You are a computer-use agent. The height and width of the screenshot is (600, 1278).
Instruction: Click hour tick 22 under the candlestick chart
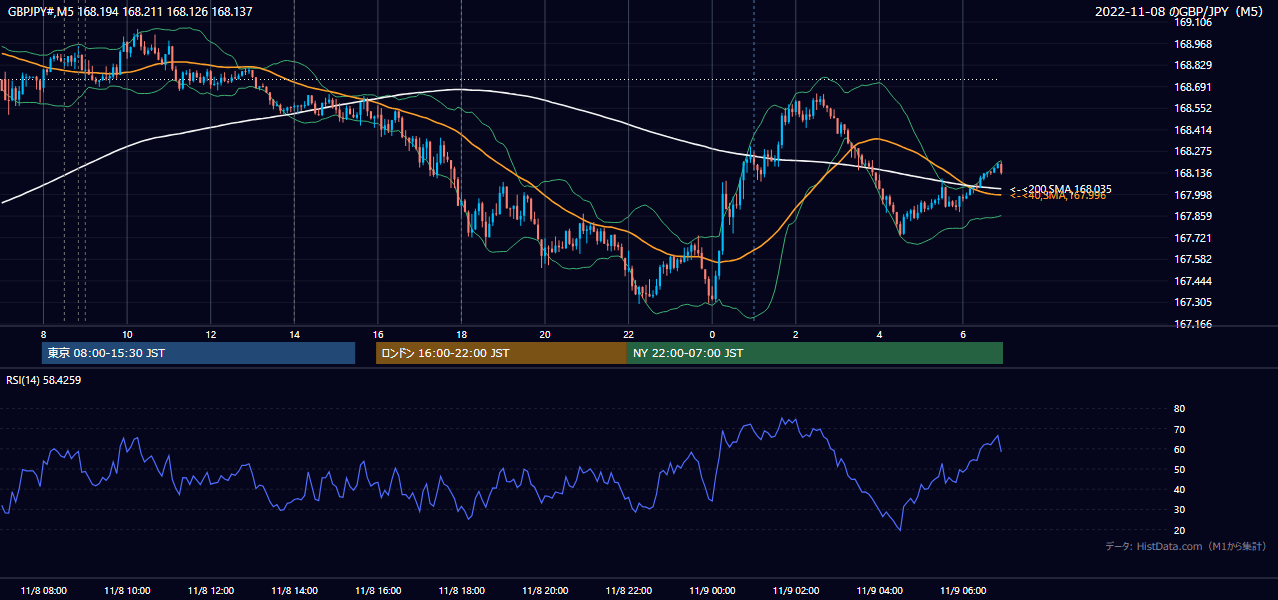pos(628,334)
